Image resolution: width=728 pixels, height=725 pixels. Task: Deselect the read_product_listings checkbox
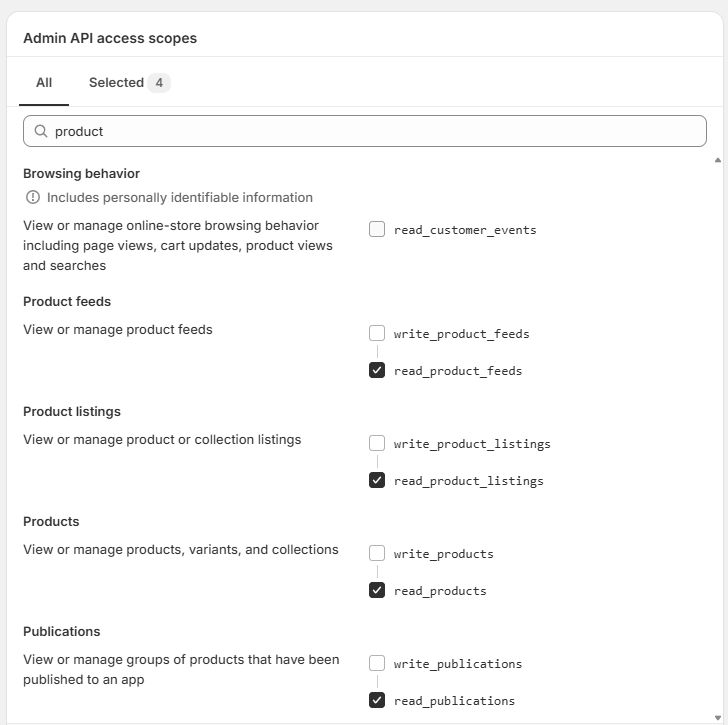coord(377,480)
